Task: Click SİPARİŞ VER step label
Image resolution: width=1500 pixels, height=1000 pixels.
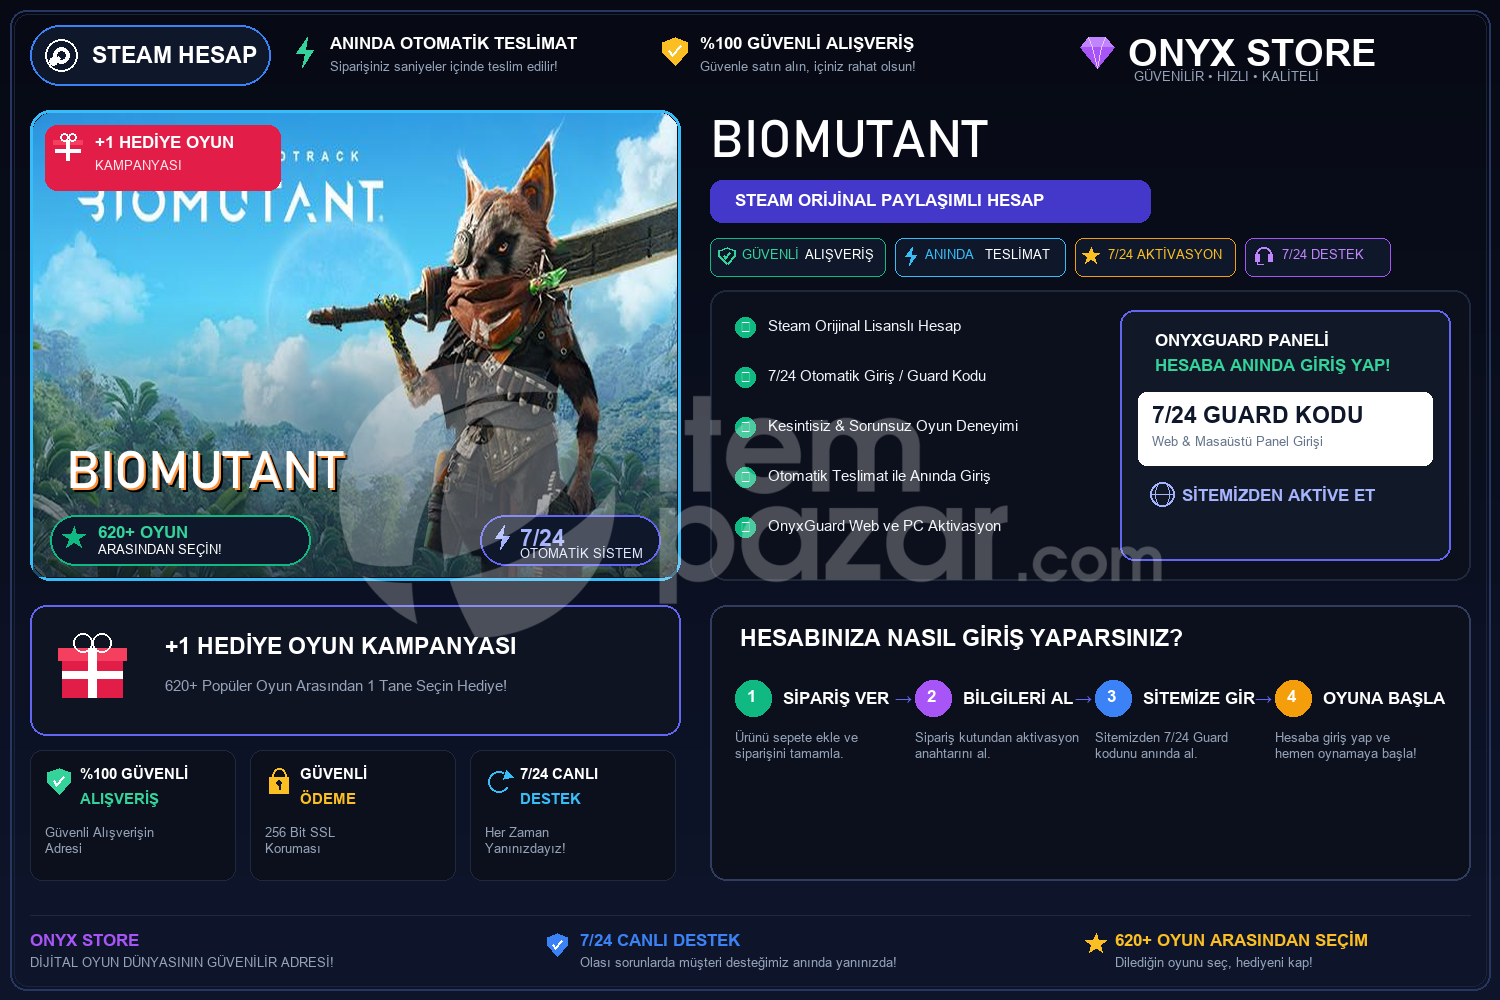Action: point(836,699)
